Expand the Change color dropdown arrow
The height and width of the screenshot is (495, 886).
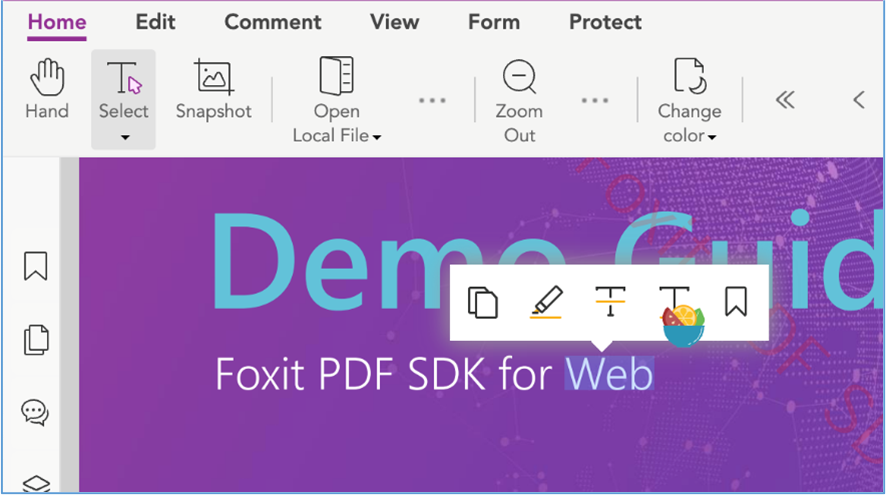[712, 137]
